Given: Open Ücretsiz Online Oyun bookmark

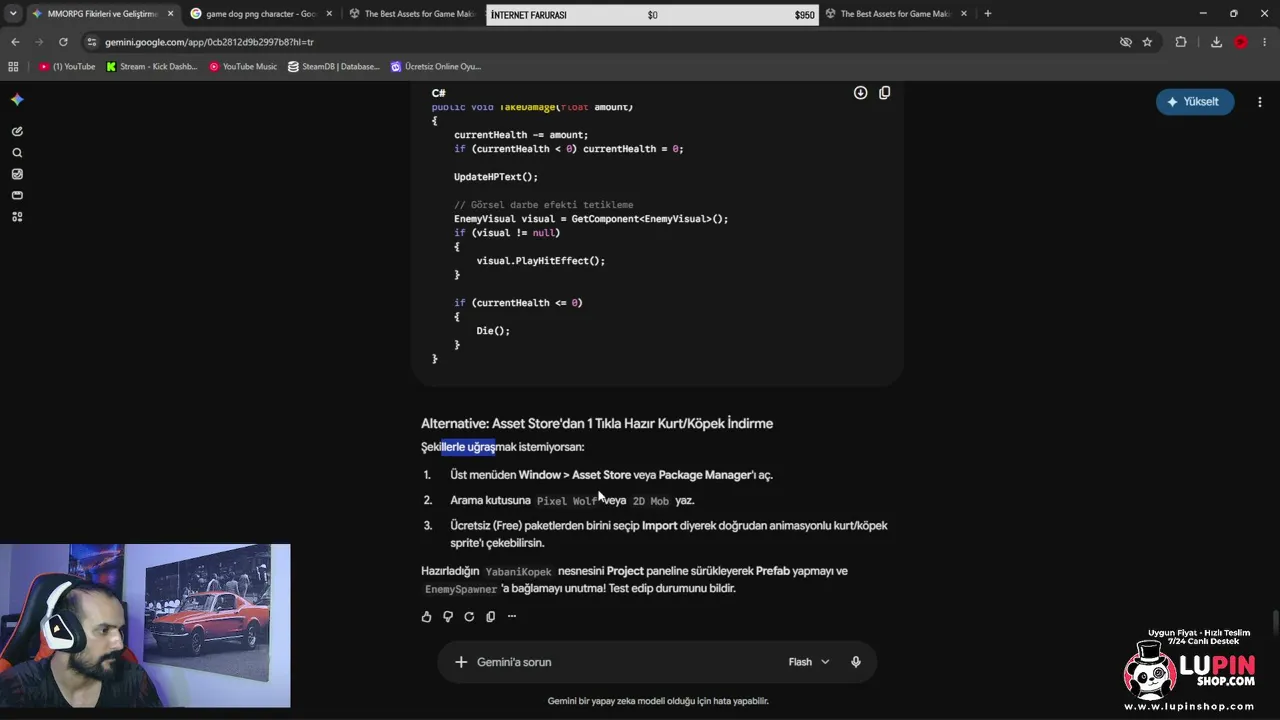Looking at the screenshot, I should coord(436,67).
